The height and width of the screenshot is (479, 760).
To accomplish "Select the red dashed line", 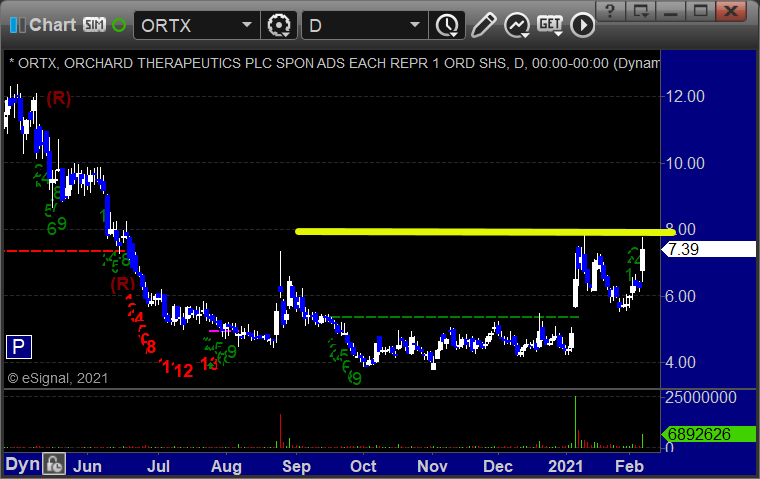I will 63,251.
